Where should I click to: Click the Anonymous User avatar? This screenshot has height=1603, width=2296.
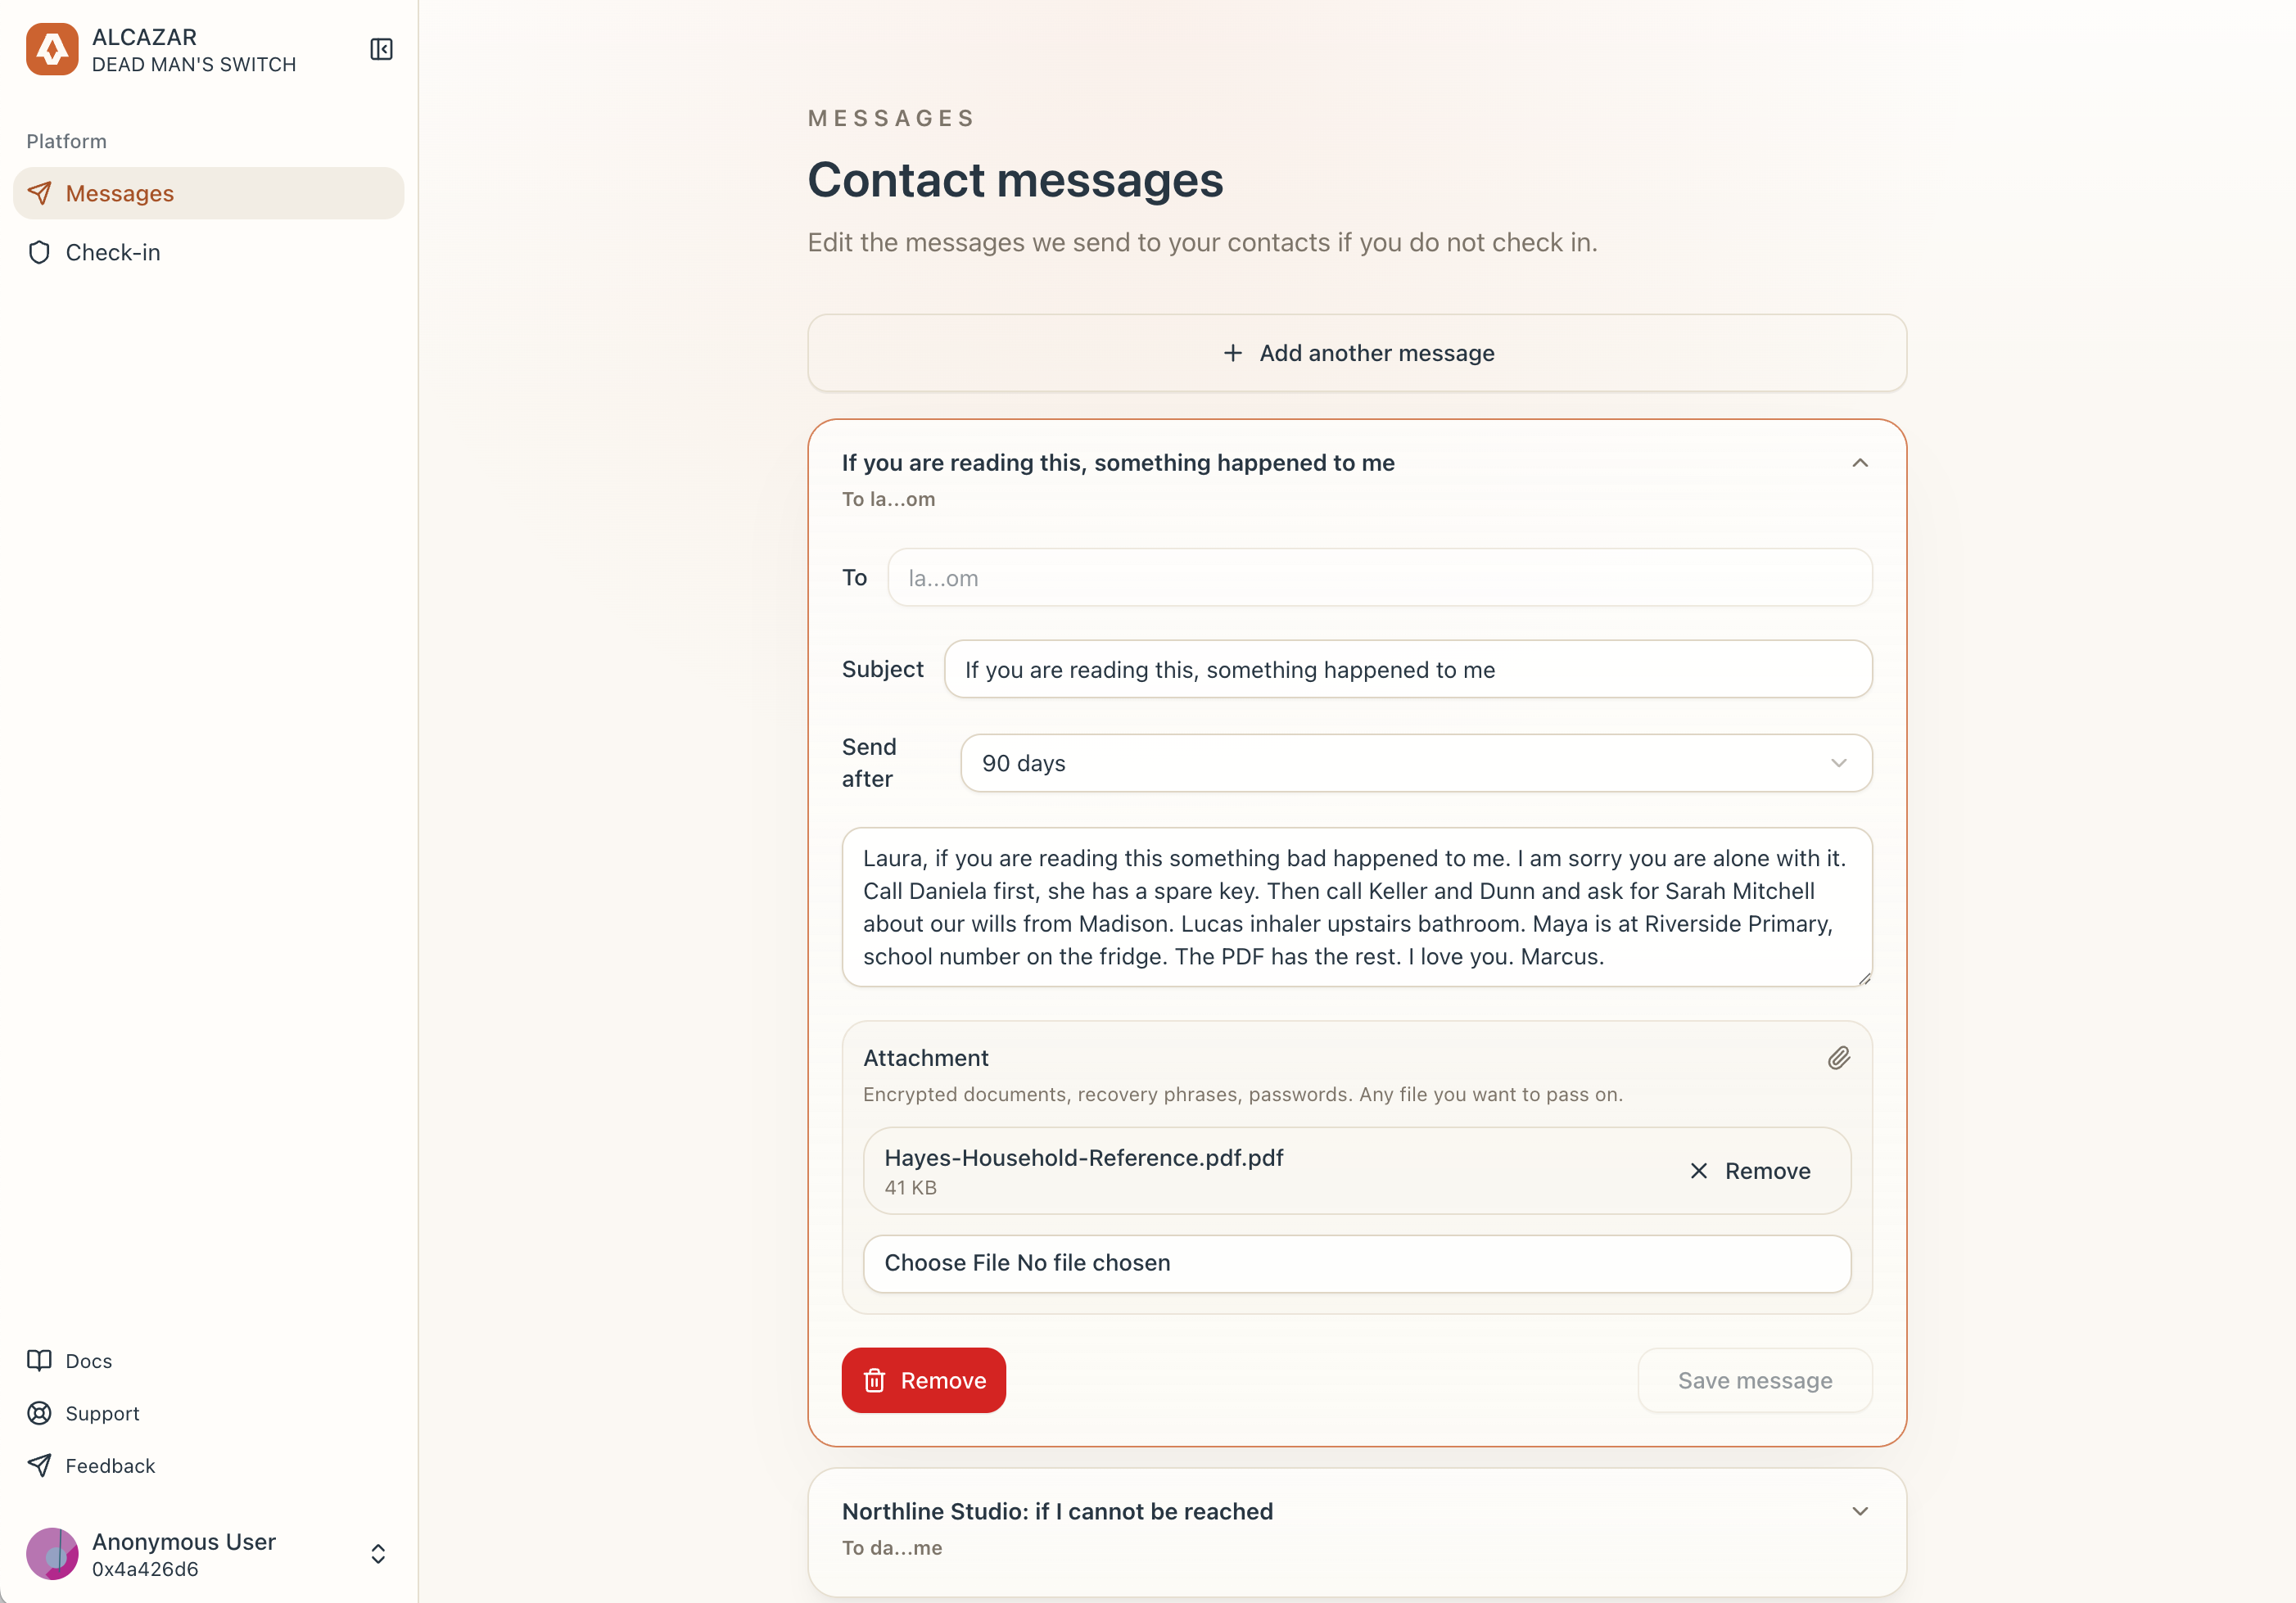coord(52,1554)
